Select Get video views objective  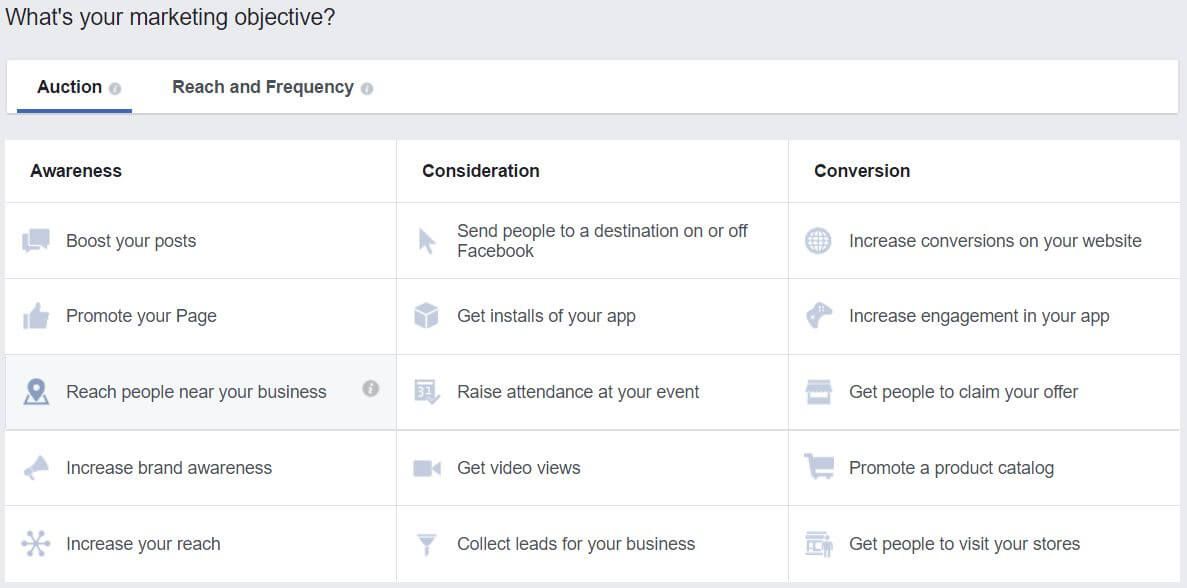point(592,468)
